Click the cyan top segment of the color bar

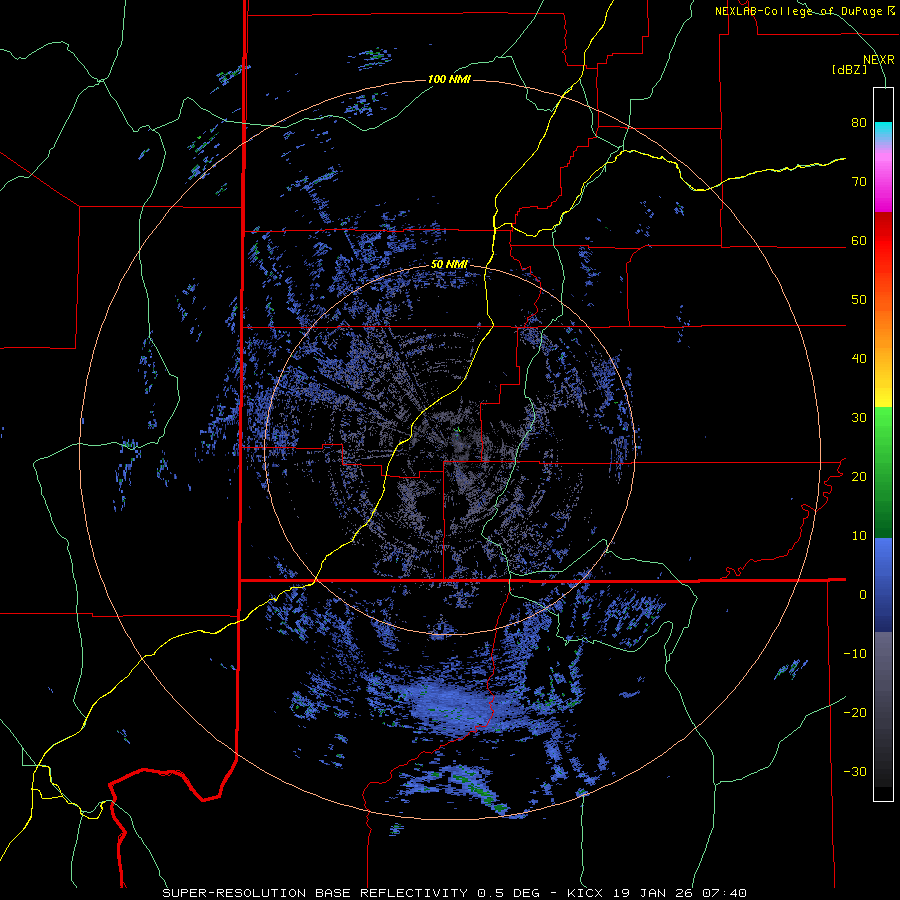883,132
